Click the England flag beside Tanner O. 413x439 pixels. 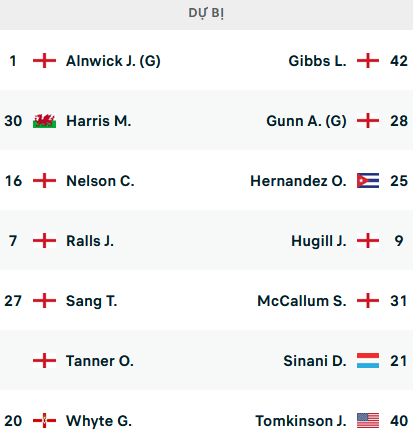click(x=44, y=361)
